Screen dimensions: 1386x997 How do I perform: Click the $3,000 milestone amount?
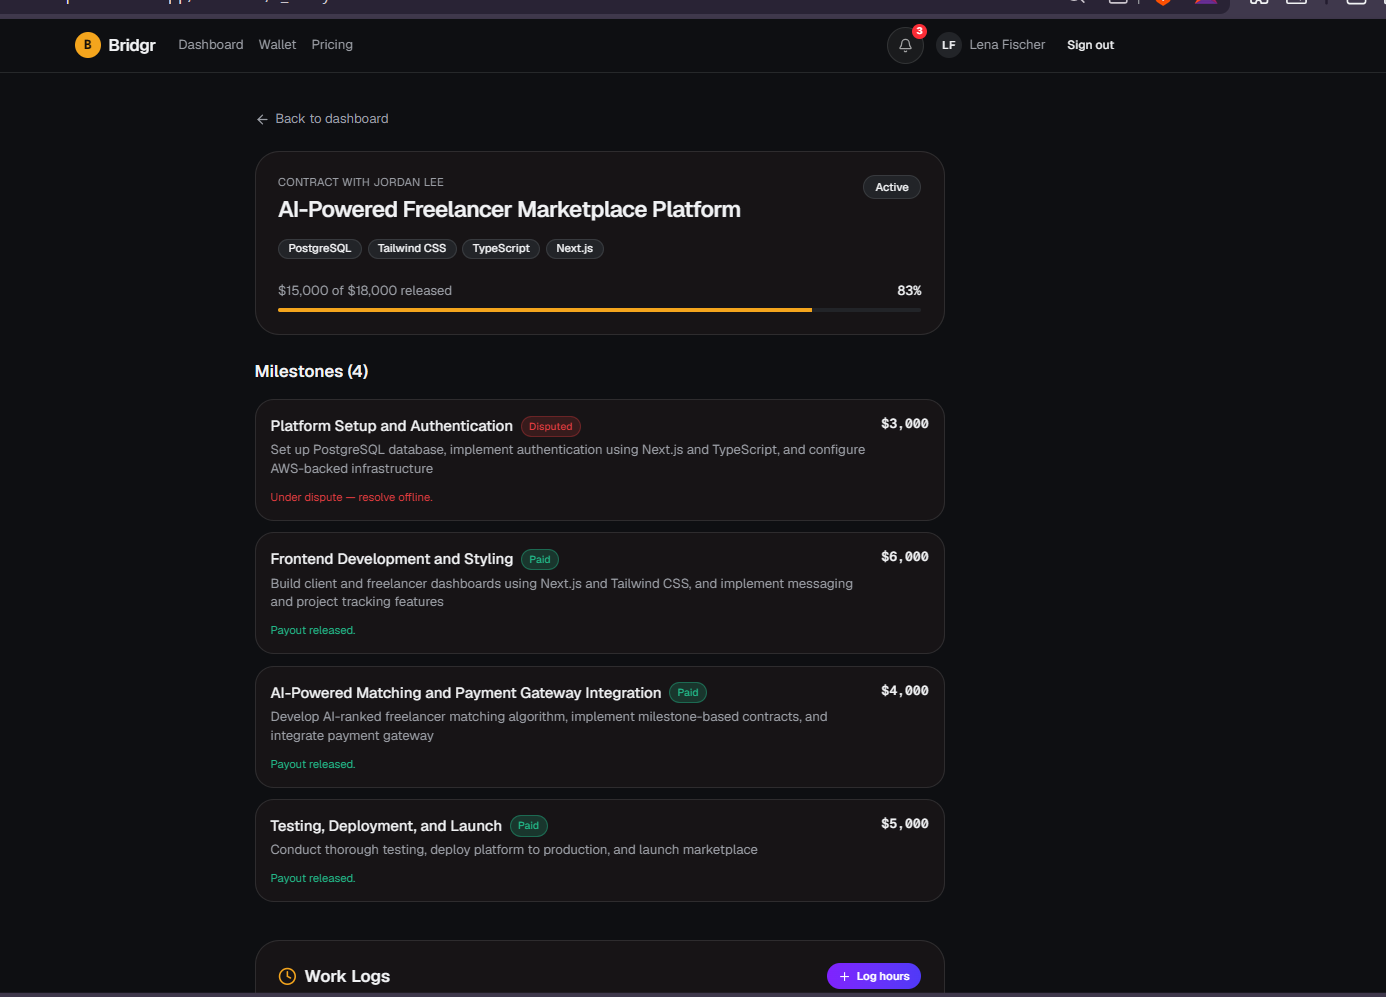tap(905, 424)
